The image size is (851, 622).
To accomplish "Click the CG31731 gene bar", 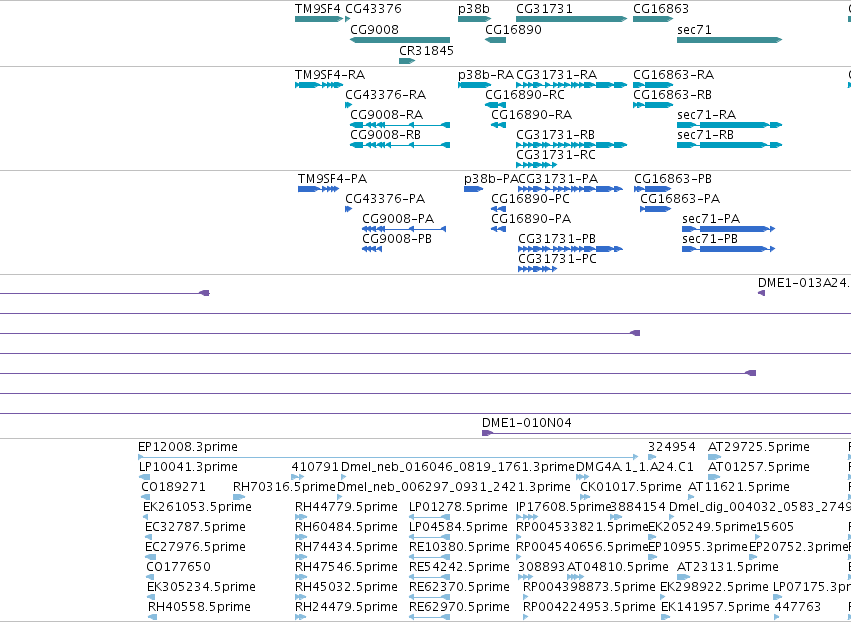I will coord(571,19).
